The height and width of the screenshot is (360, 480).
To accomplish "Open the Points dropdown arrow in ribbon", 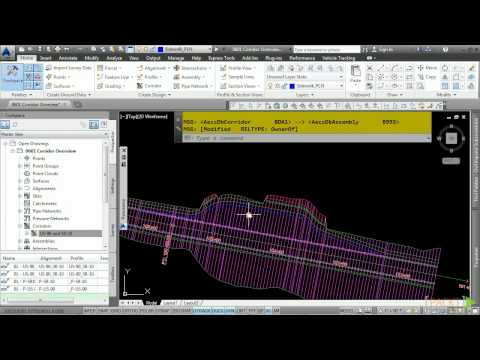I will click(69, 77).
